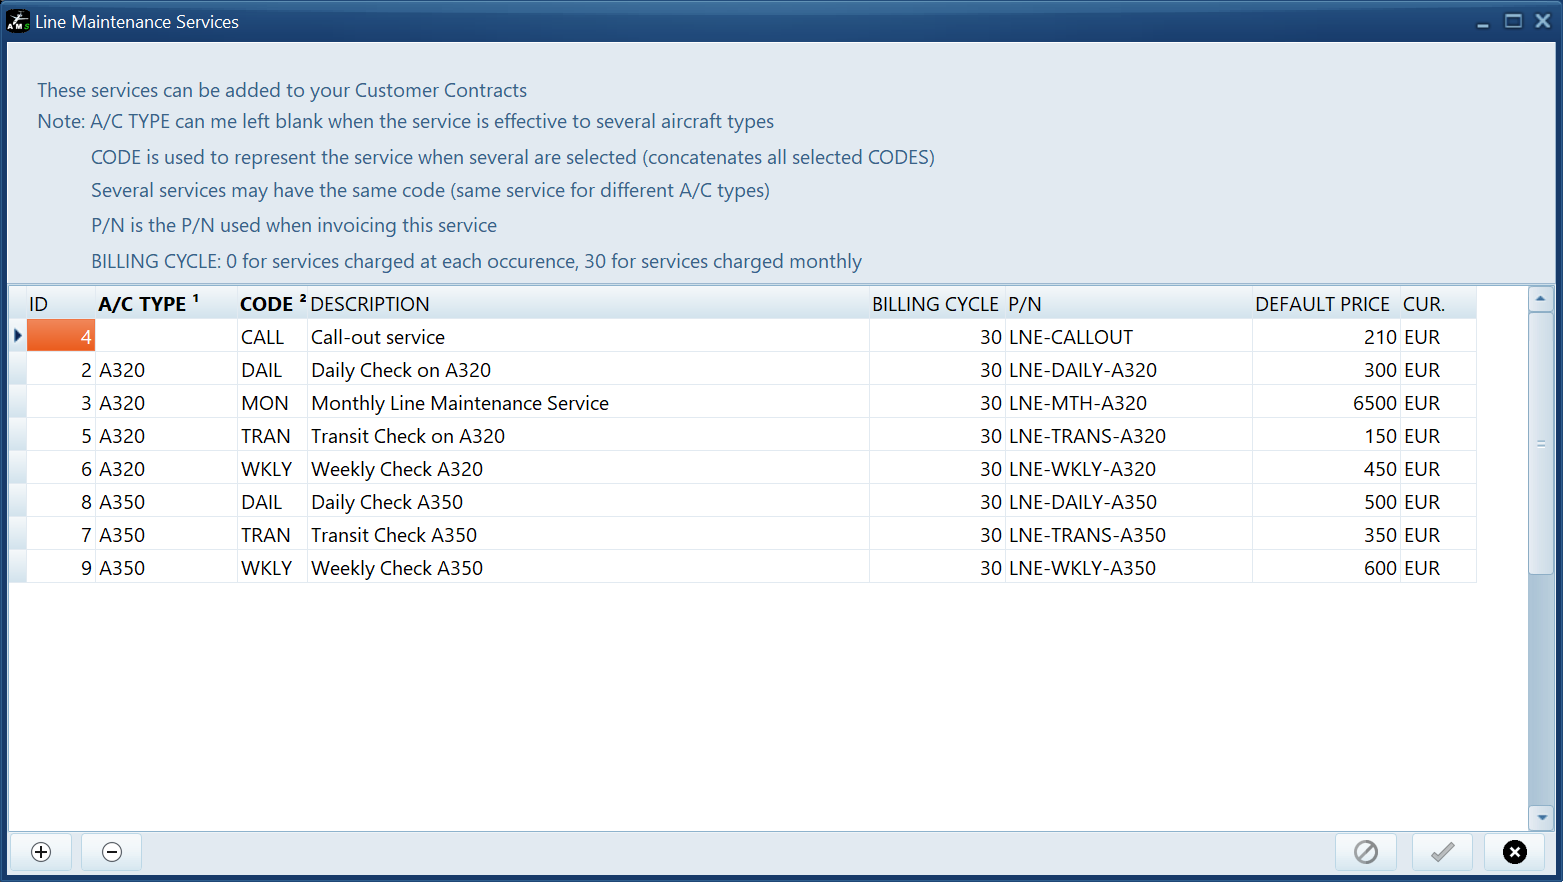The height and width of the screenshot is (882, 1563).
Task: Click the scrollbar up arrow
Action: pos(1541,299)
